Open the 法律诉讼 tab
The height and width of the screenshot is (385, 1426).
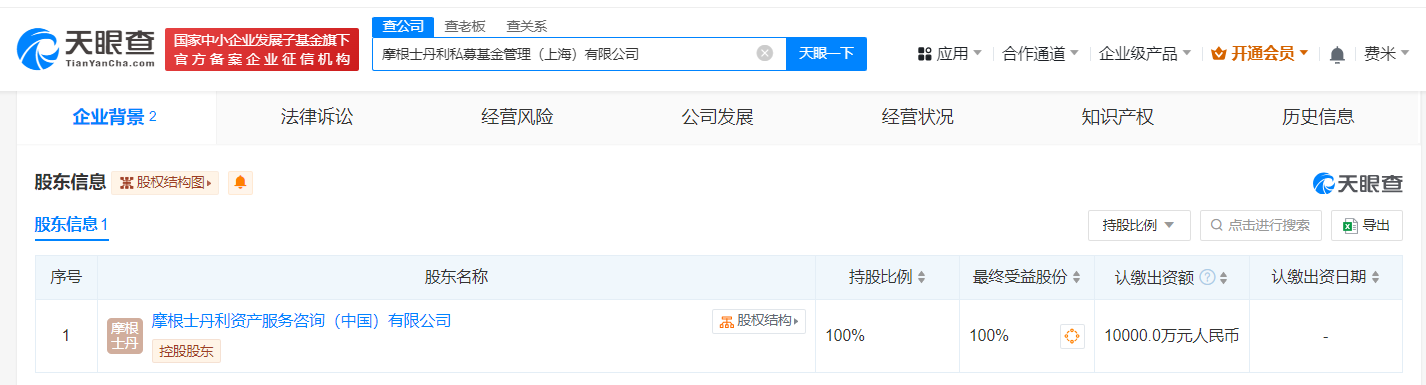click(x=317, y=117)
